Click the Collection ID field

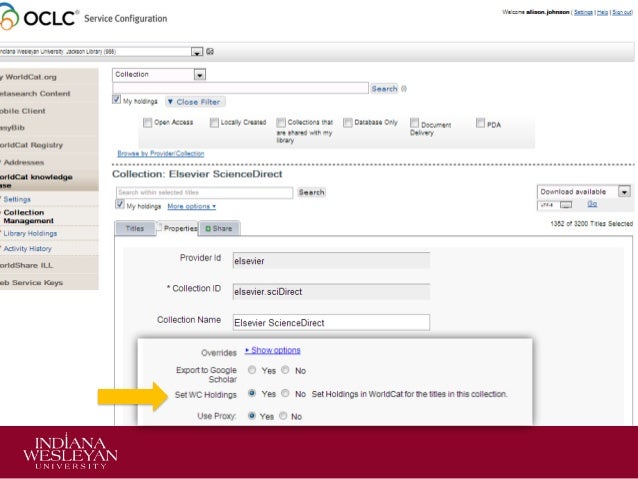[331, 291]
